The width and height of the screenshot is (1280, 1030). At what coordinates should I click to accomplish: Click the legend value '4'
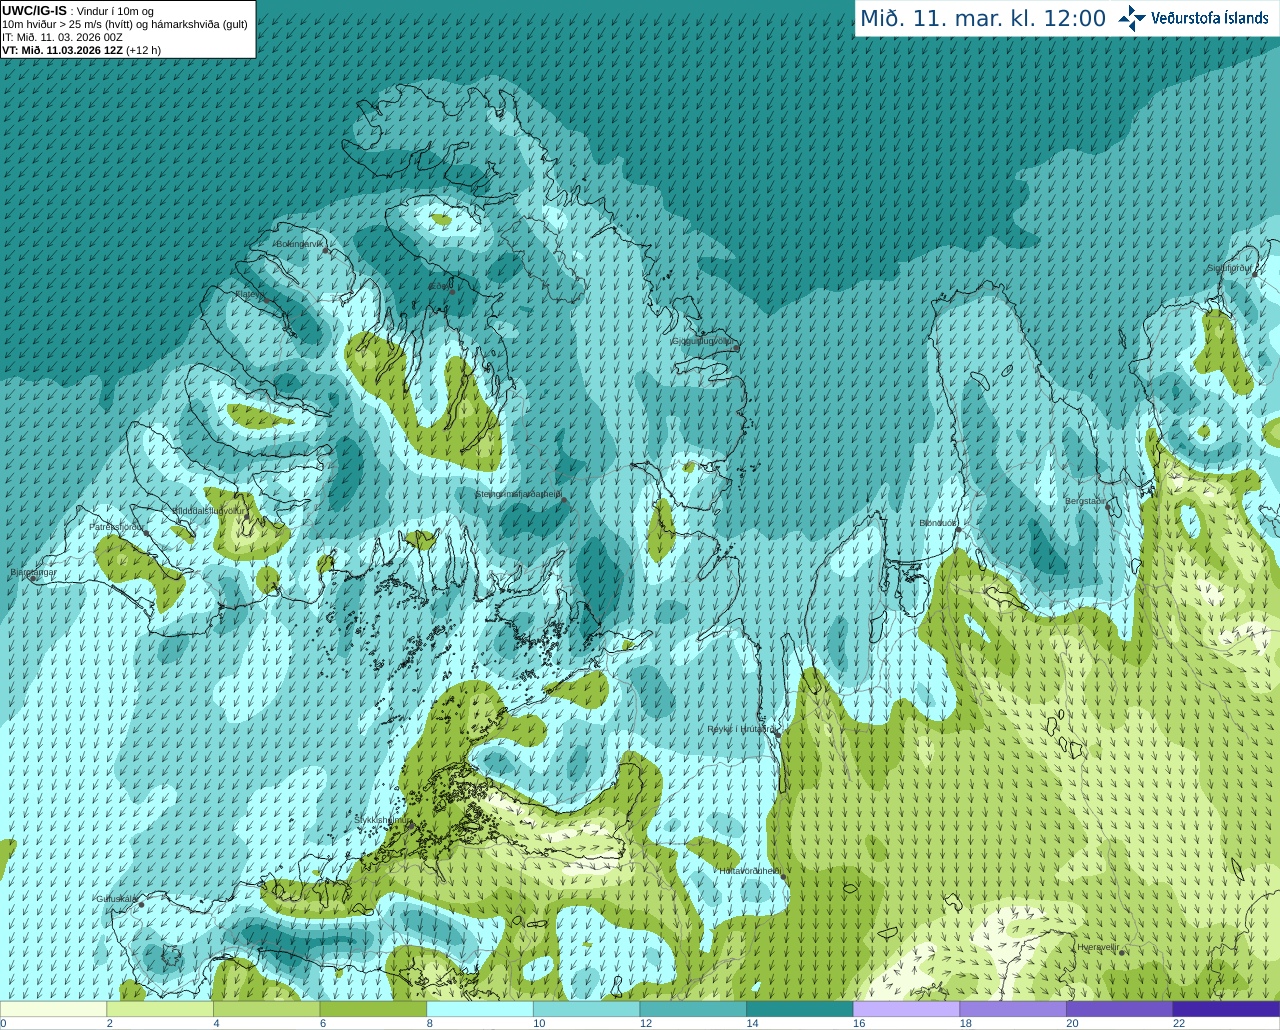[216, 1023]
